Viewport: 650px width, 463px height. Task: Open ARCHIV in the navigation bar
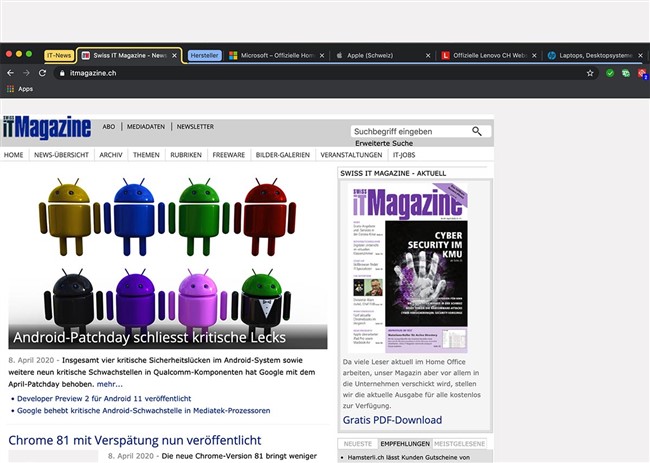pos(111,155)
